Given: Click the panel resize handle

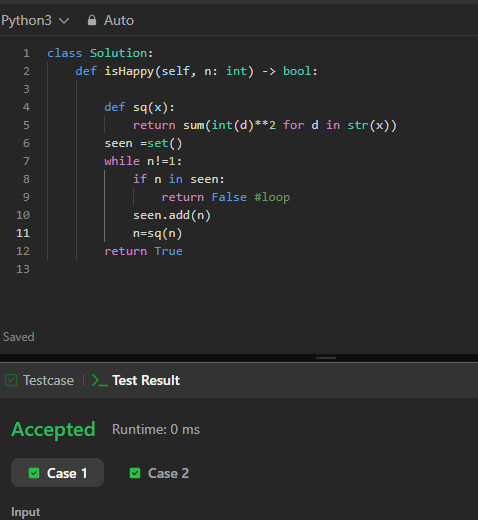Looking at the screenshot, I should click(326, 358).
